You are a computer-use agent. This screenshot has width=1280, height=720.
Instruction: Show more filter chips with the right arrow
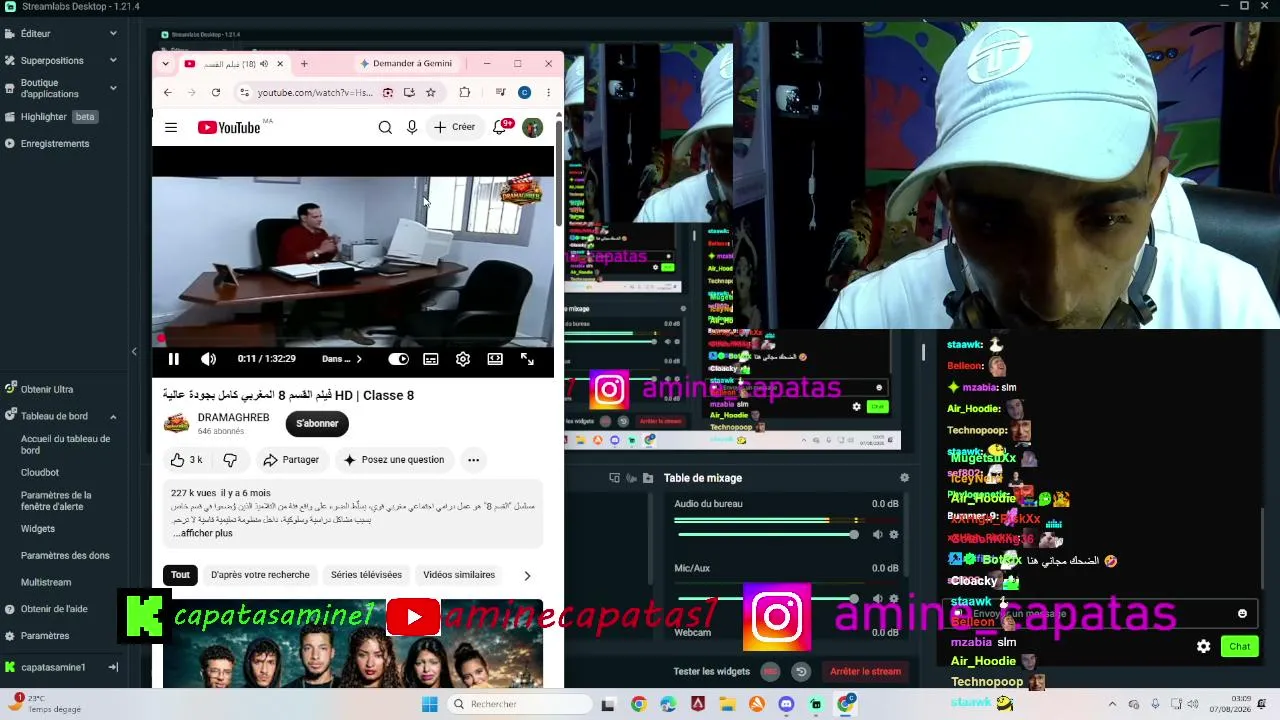click(x=527, y=575)
